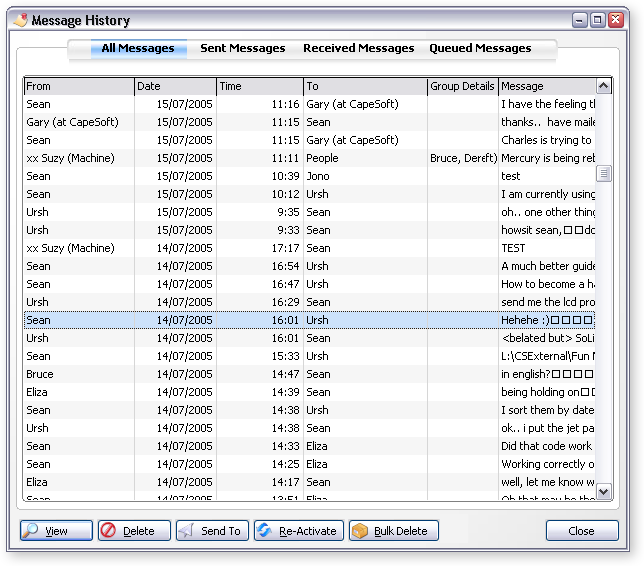The width and height of the screenshot is (644, 566).
Task: Click the blue arrows Re-Activate icon
Action: (x=265, y=531)
